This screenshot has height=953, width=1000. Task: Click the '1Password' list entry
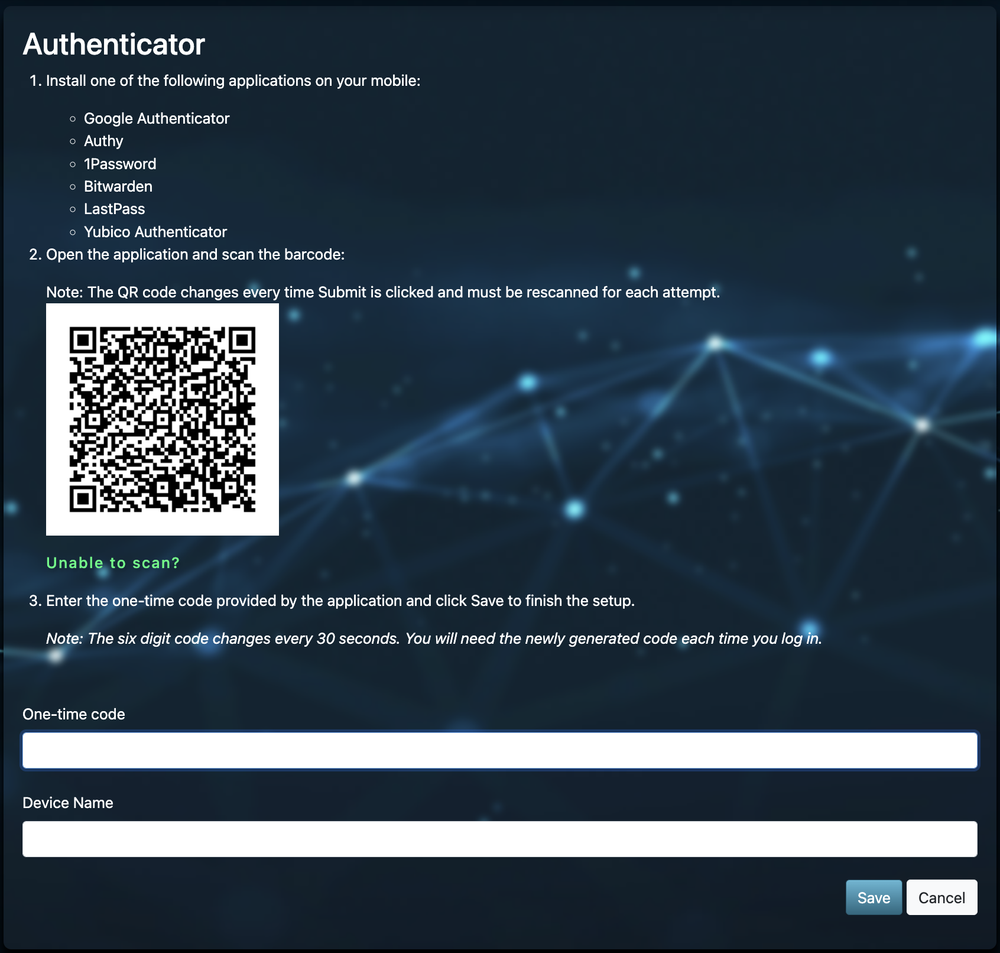(120, 164)
